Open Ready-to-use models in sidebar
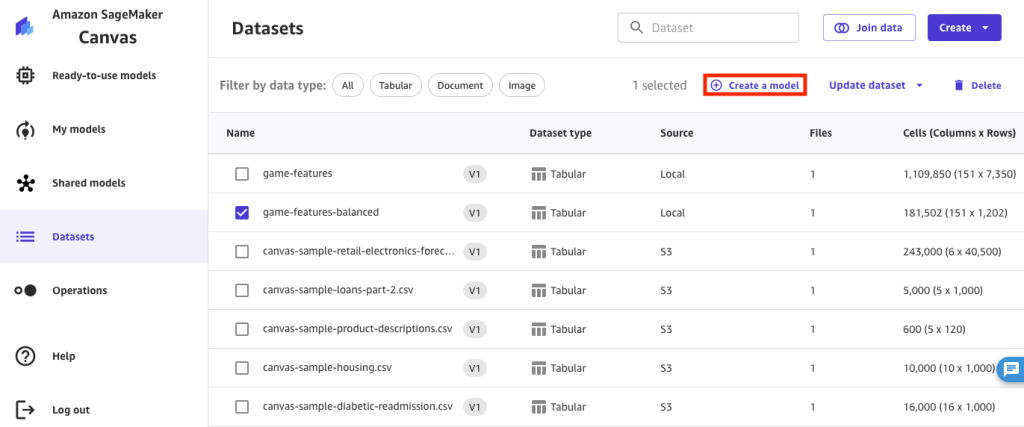1024x427 pixels. [x=104, y=76]
